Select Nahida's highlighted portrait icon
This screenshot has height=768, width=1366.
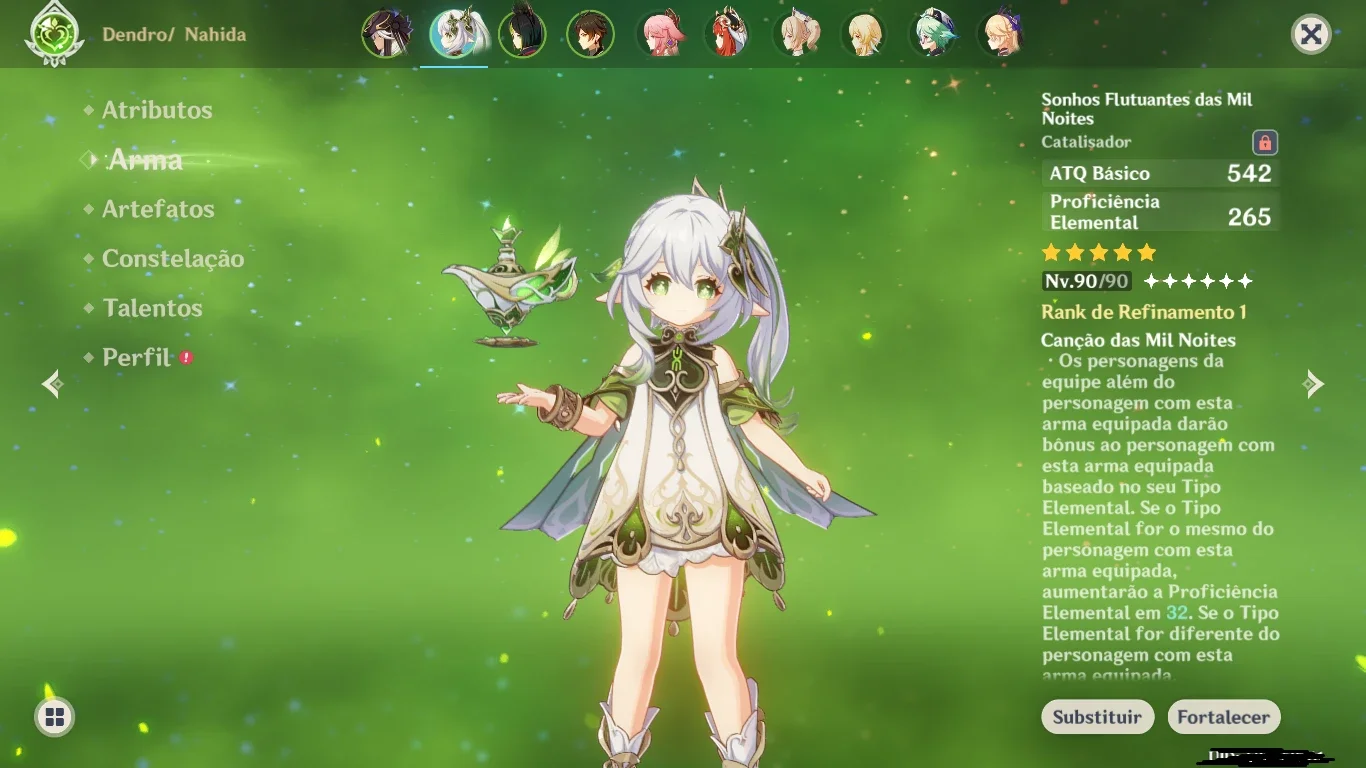pos(455,34)
